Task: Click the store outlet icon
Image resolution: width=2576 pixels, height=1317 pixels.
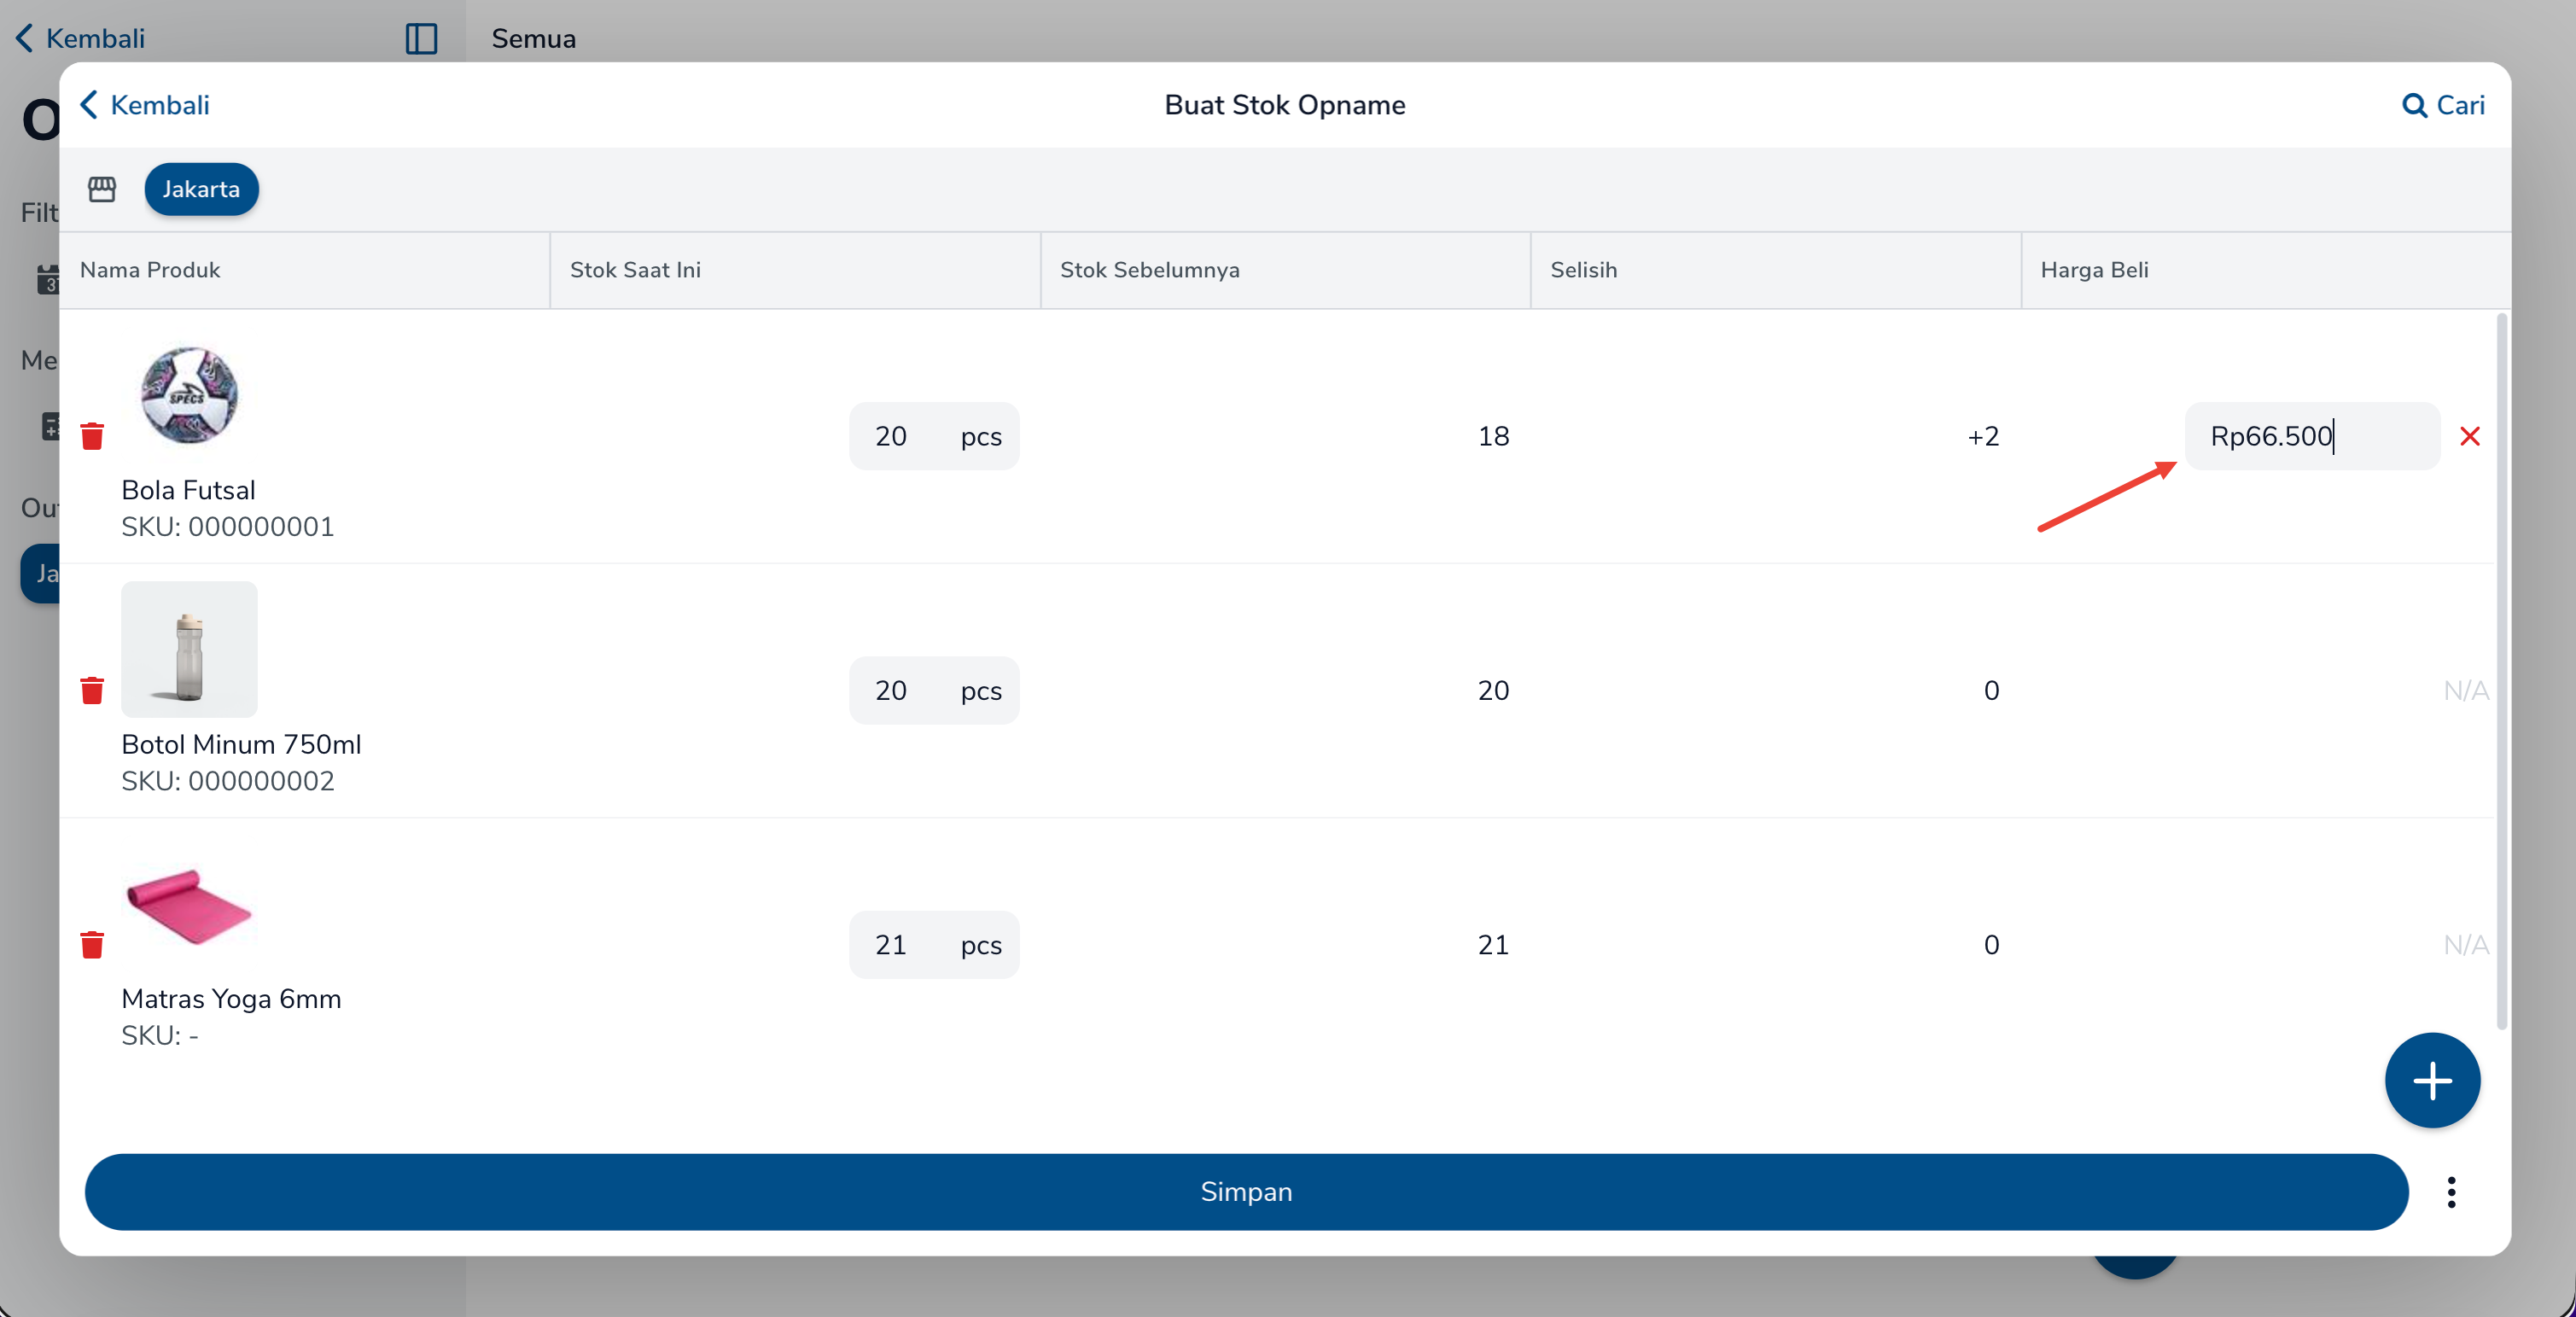Action: (102, 189)
